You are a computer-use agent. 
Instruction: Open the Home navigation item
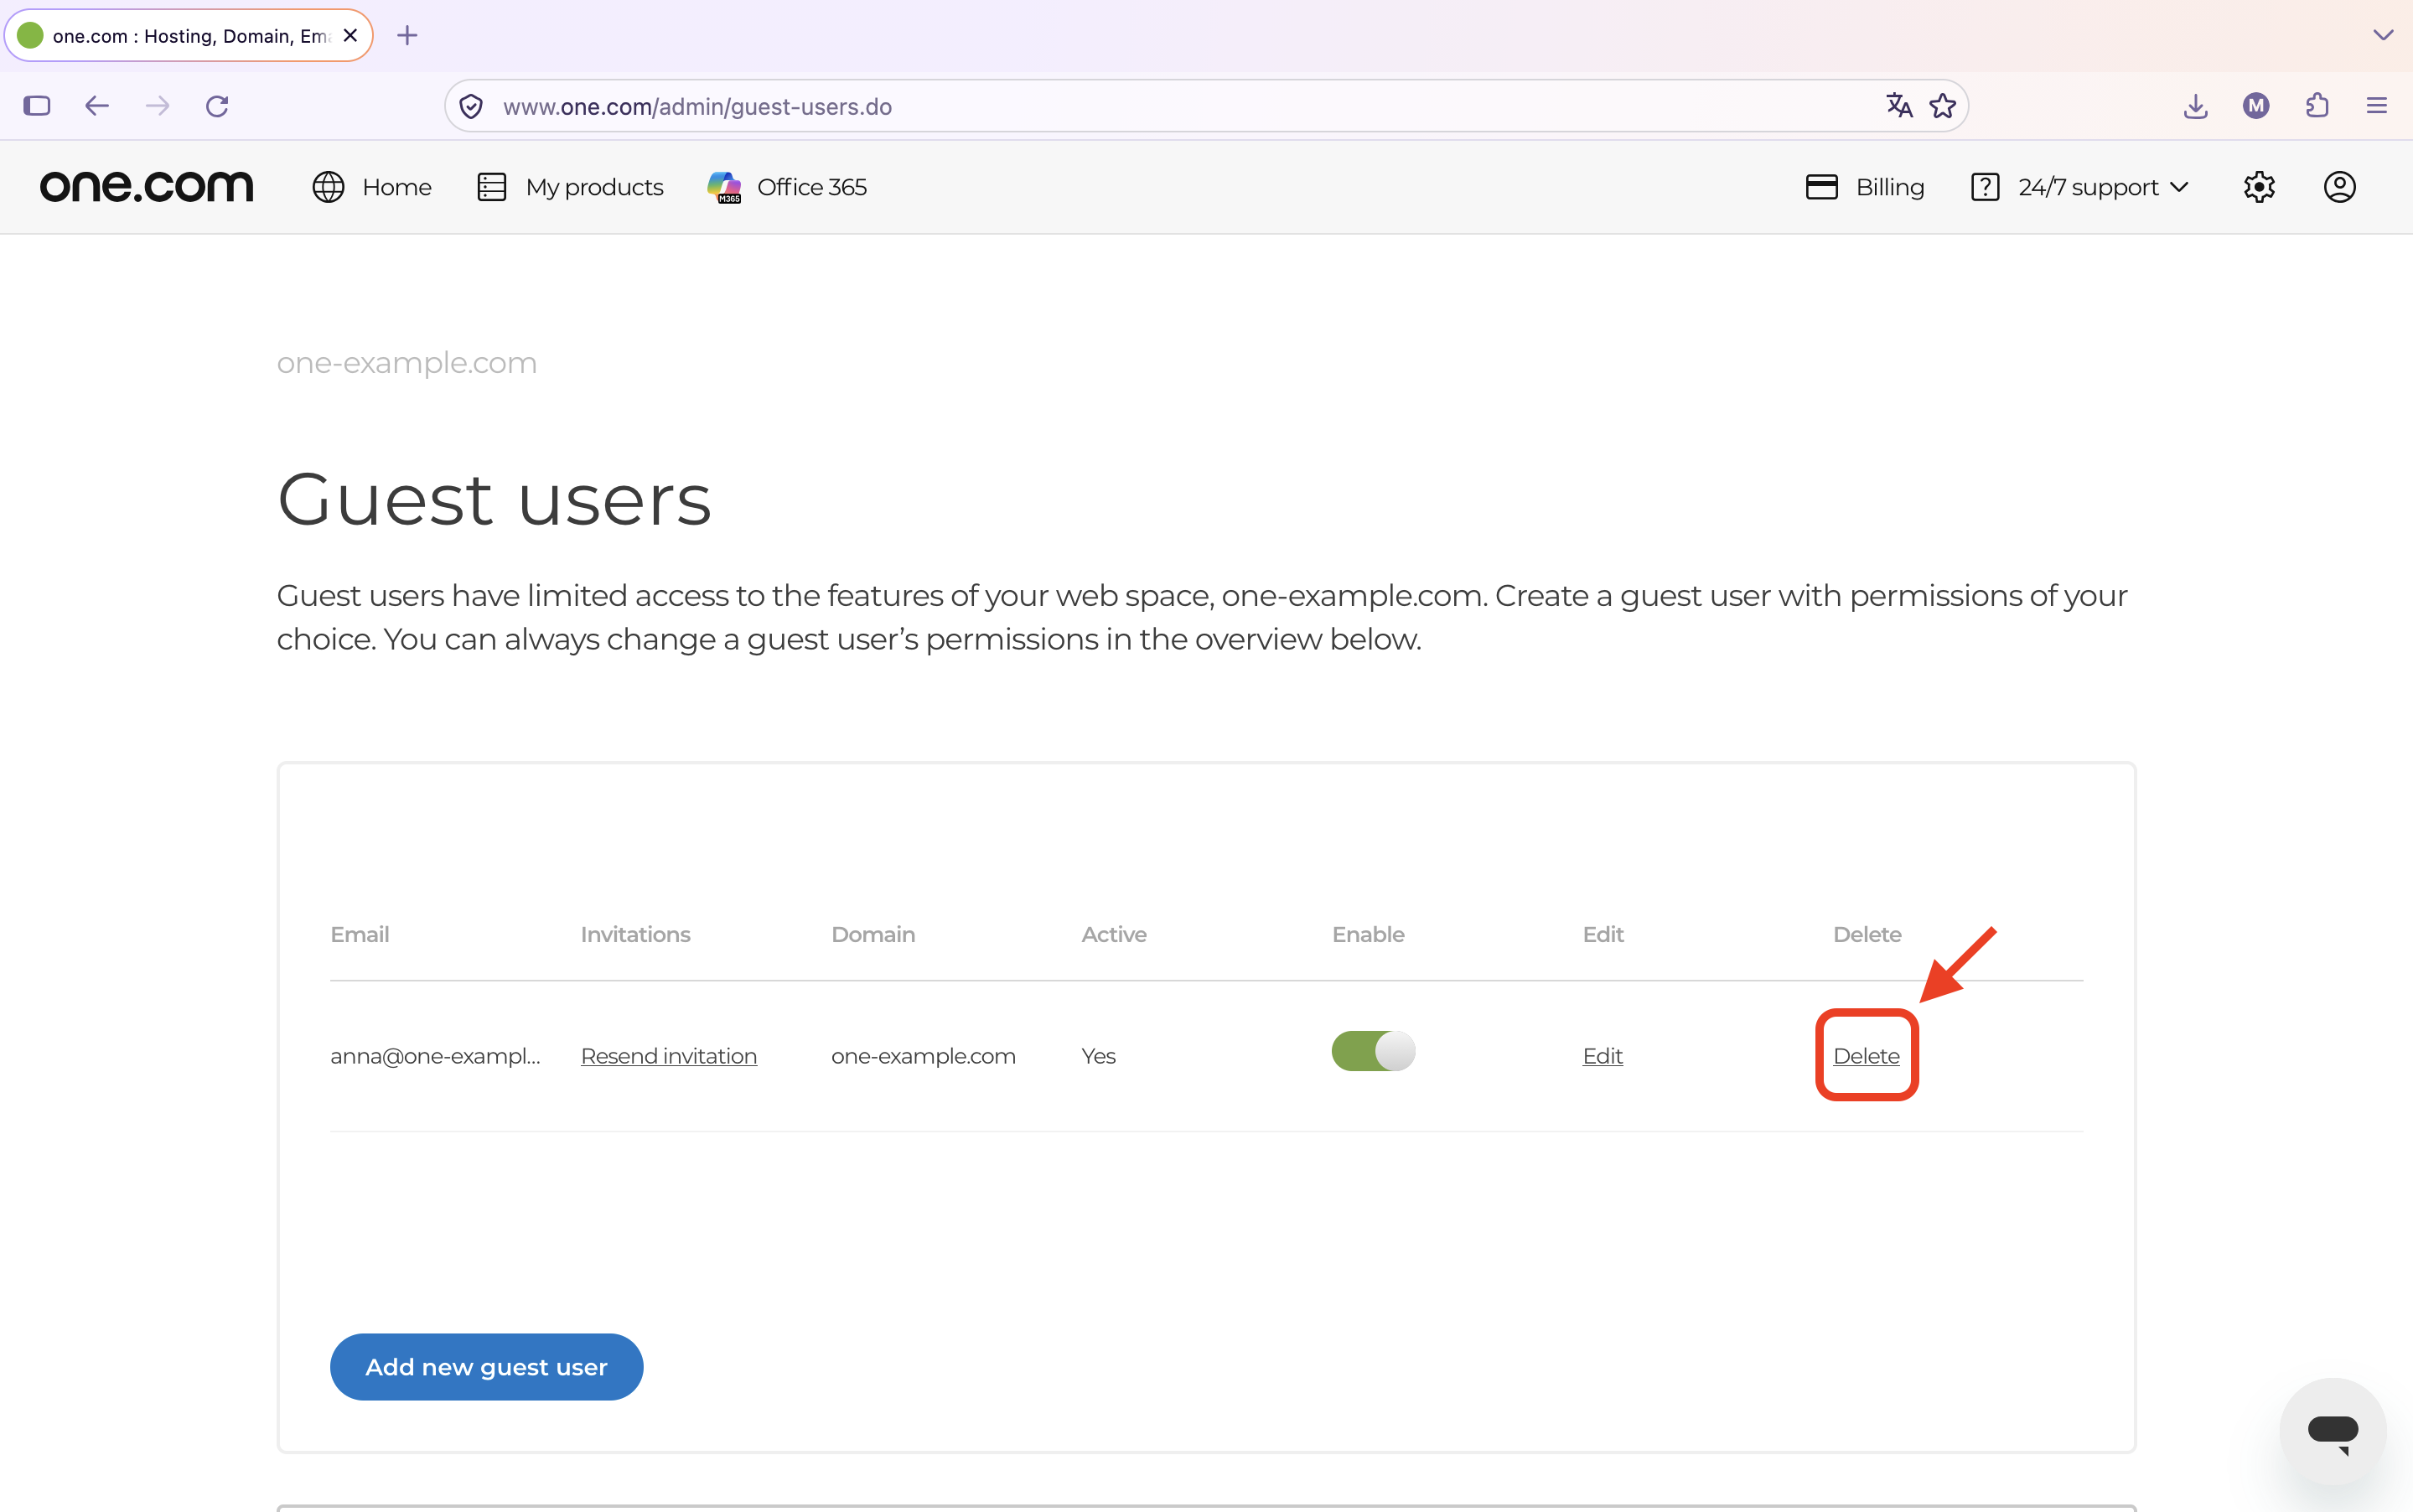(x=372, y=187)
